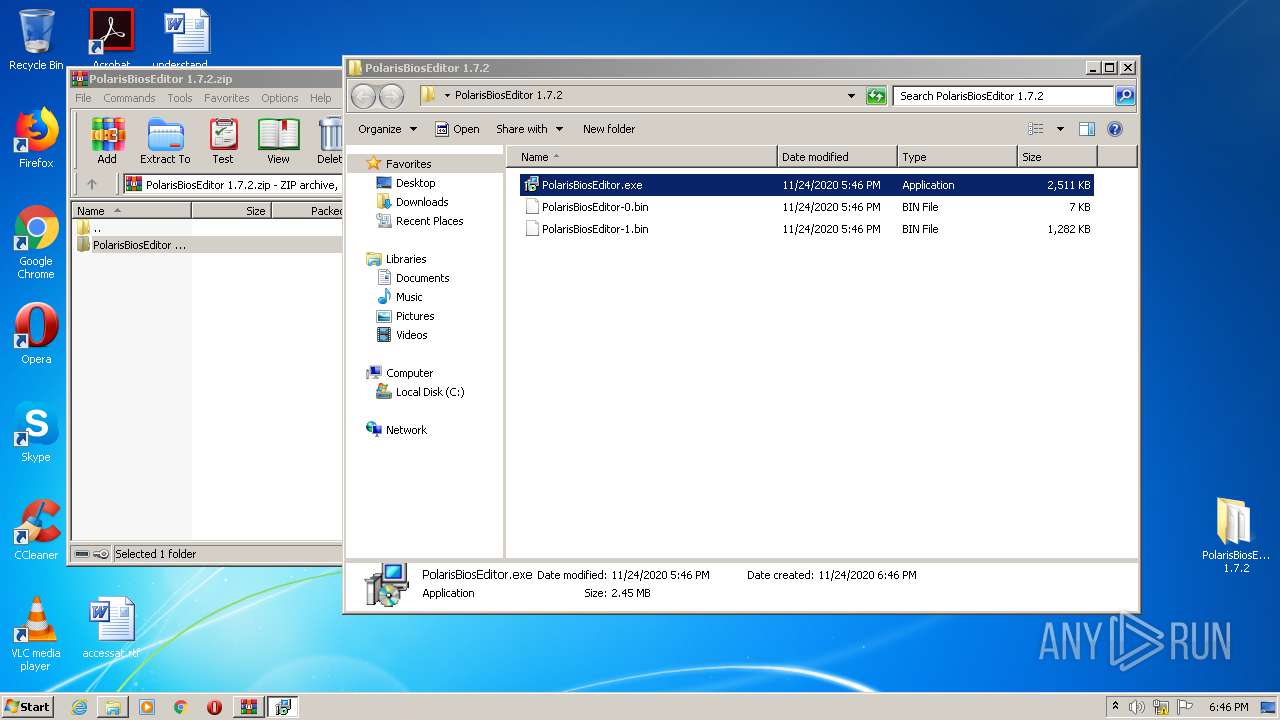Click the Extract To icon in WinRAR
This screenshot has height=720, width=1280.
(x=165, y=141)
